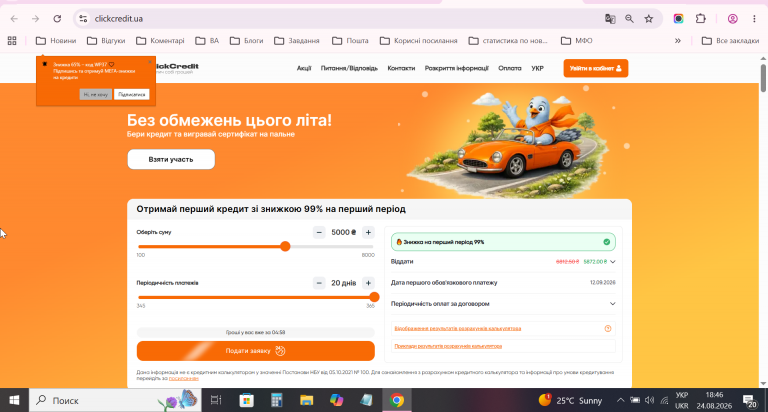Open the apps grid in bookmarks bar
This screenshot has width=768, height=412.
[x=12, y=41]
